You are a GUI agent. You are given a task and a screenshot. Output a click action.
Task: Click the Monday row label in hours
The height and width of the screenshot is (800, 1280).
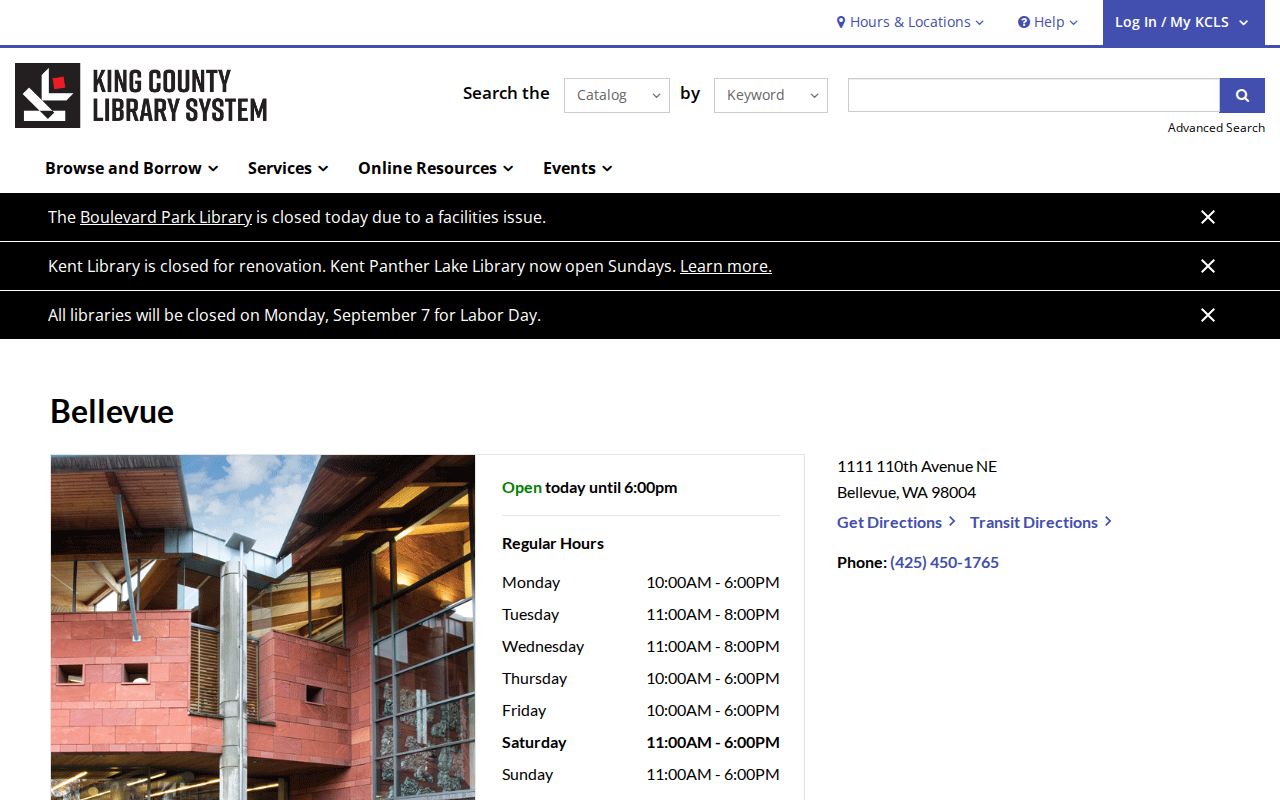[x=531, y=582]
